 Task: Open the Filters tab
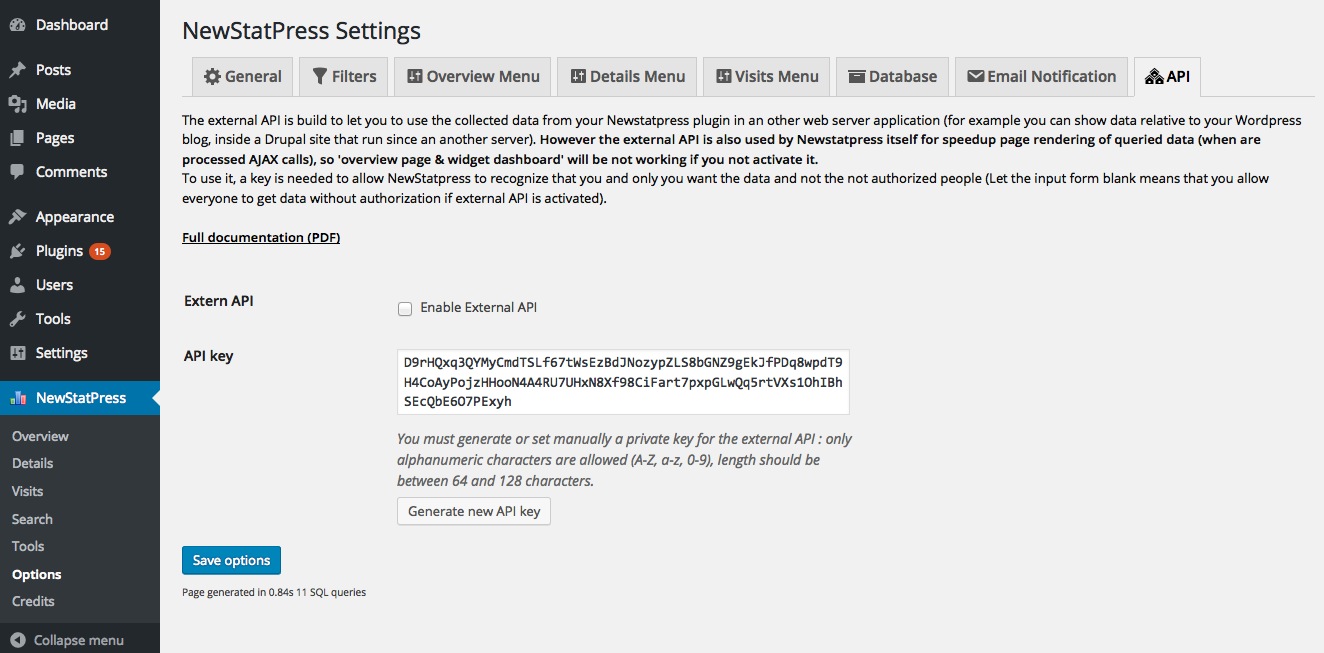[343, 77]
